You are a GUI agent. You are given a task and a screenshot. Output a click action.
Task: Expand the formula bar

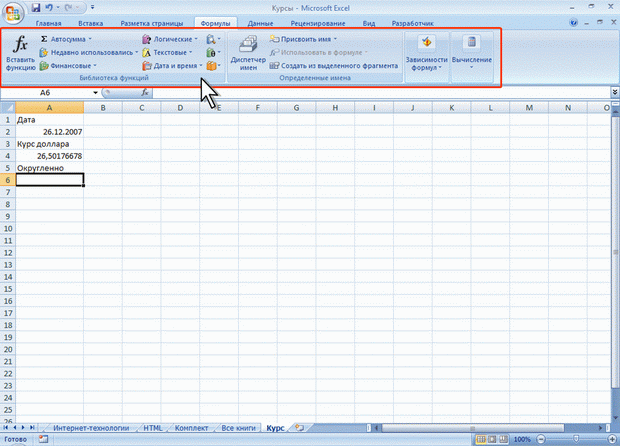point(615,92)
